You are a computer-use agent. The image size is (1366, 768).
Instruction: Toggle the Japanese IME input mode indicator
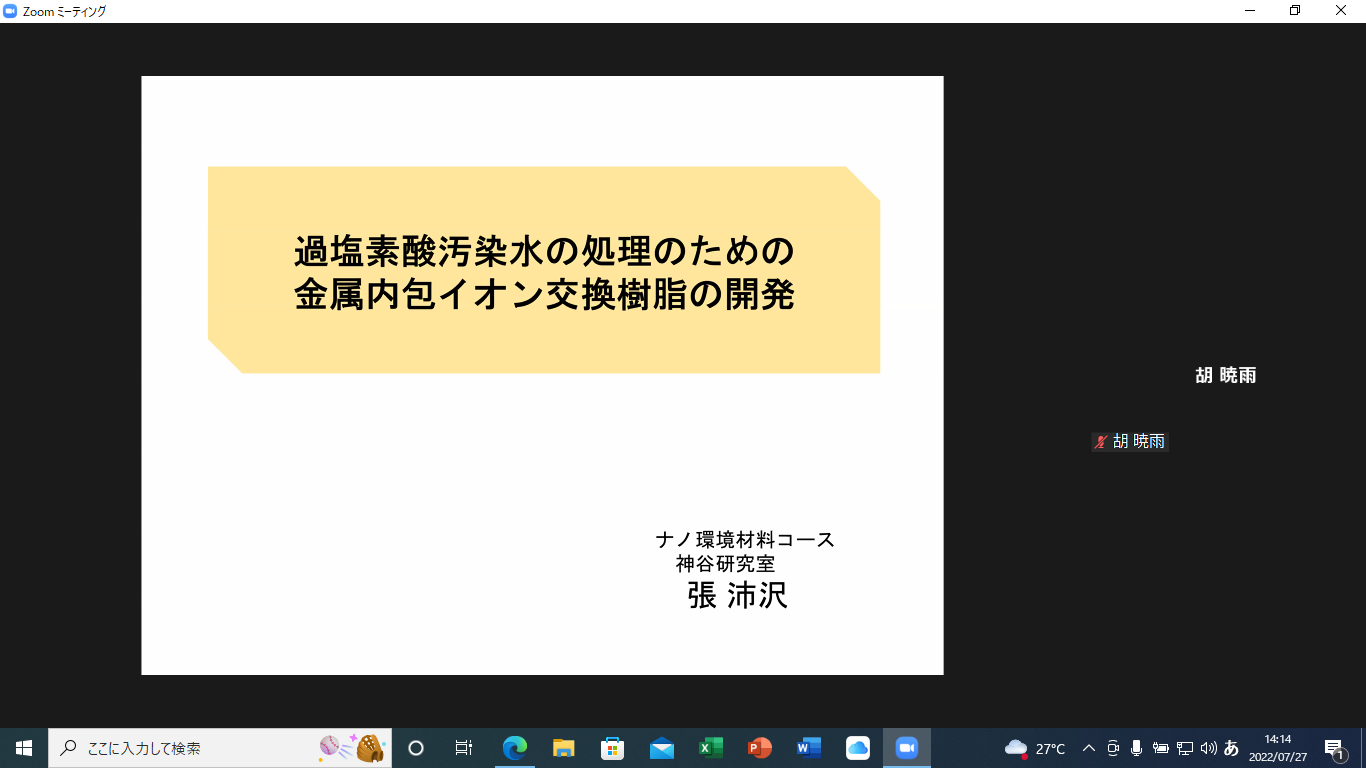[1231, 748]
